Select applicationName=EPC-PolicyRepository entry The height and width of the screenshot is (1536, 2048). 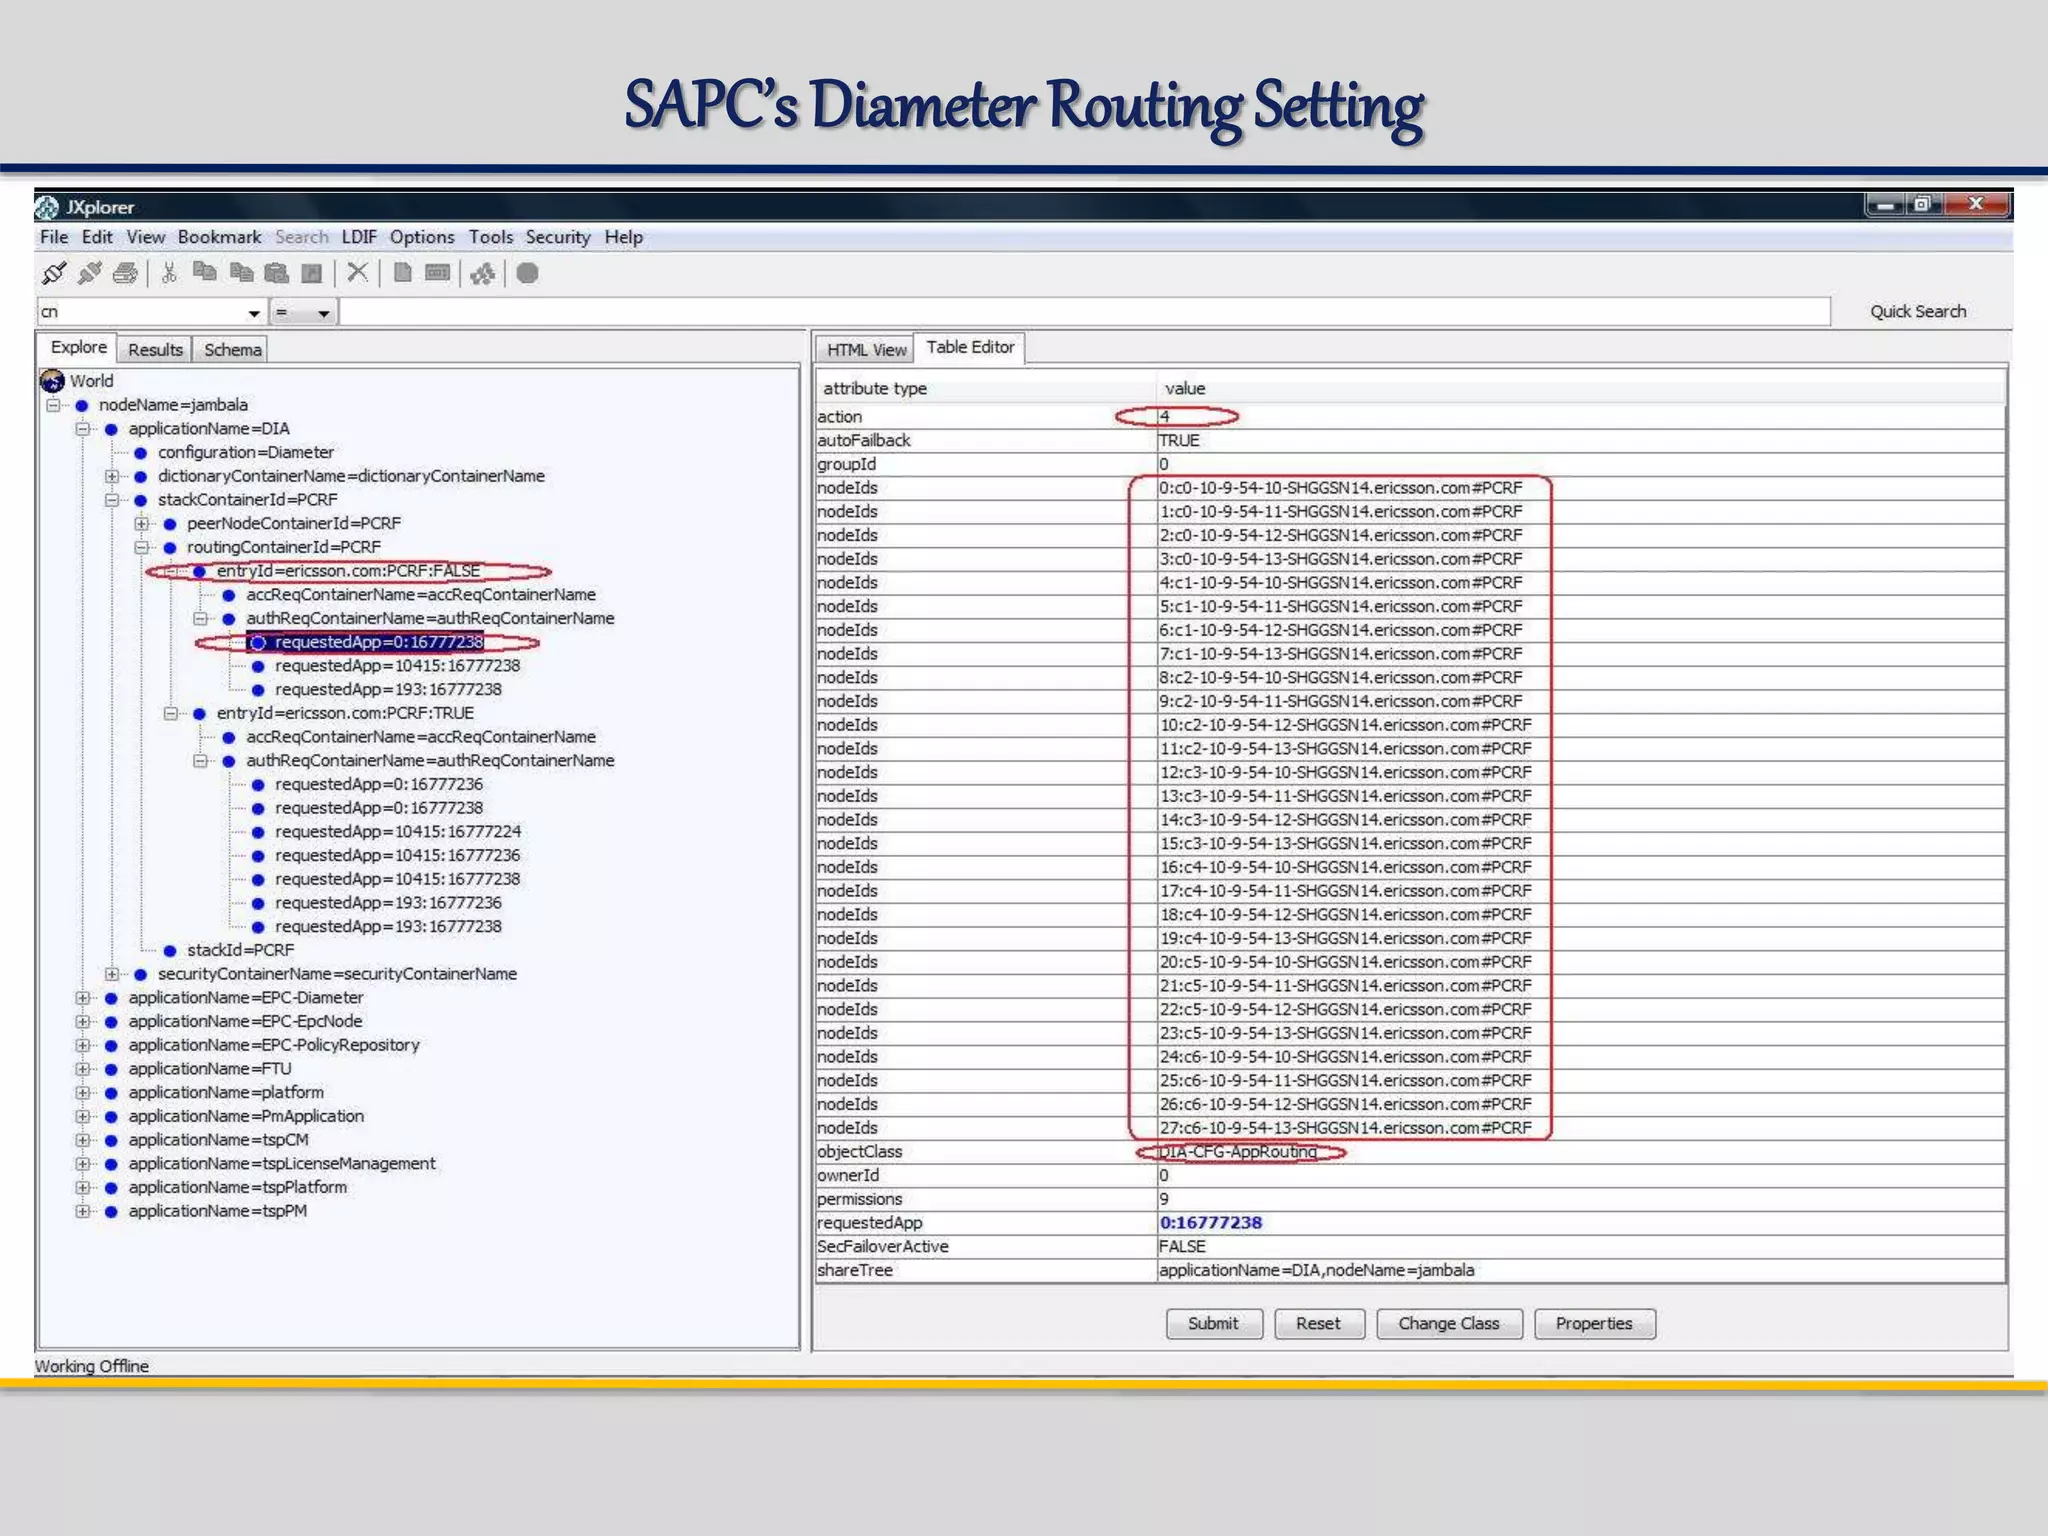pyautogui.click(x=273, y=1045)
